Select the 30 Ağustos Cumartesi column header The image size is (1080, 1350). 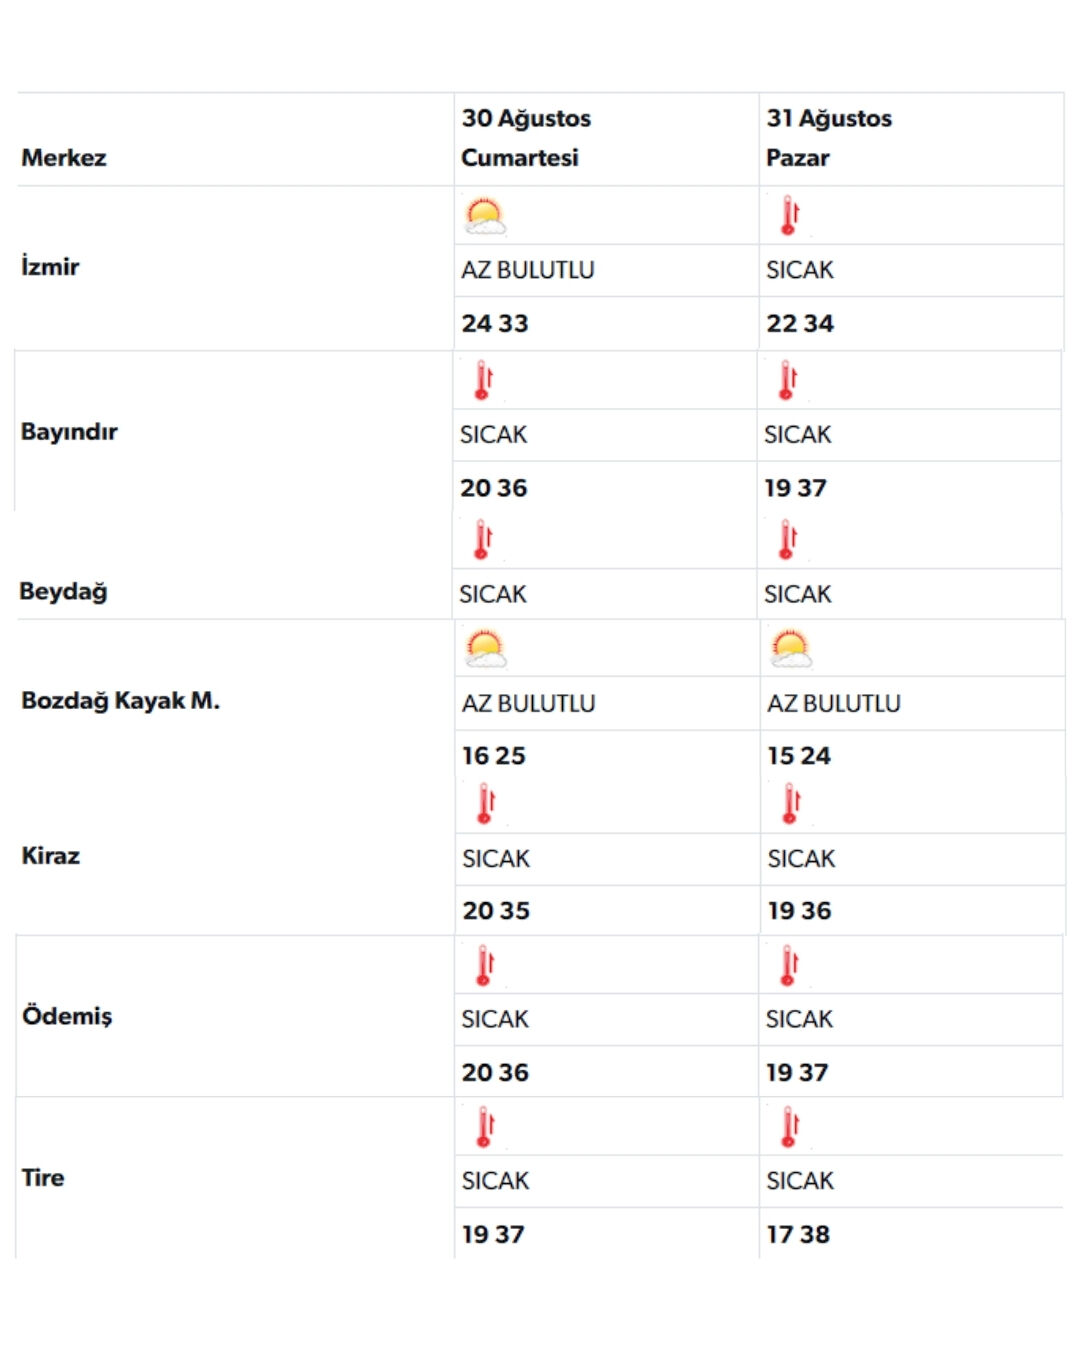[x=526, y=138]
